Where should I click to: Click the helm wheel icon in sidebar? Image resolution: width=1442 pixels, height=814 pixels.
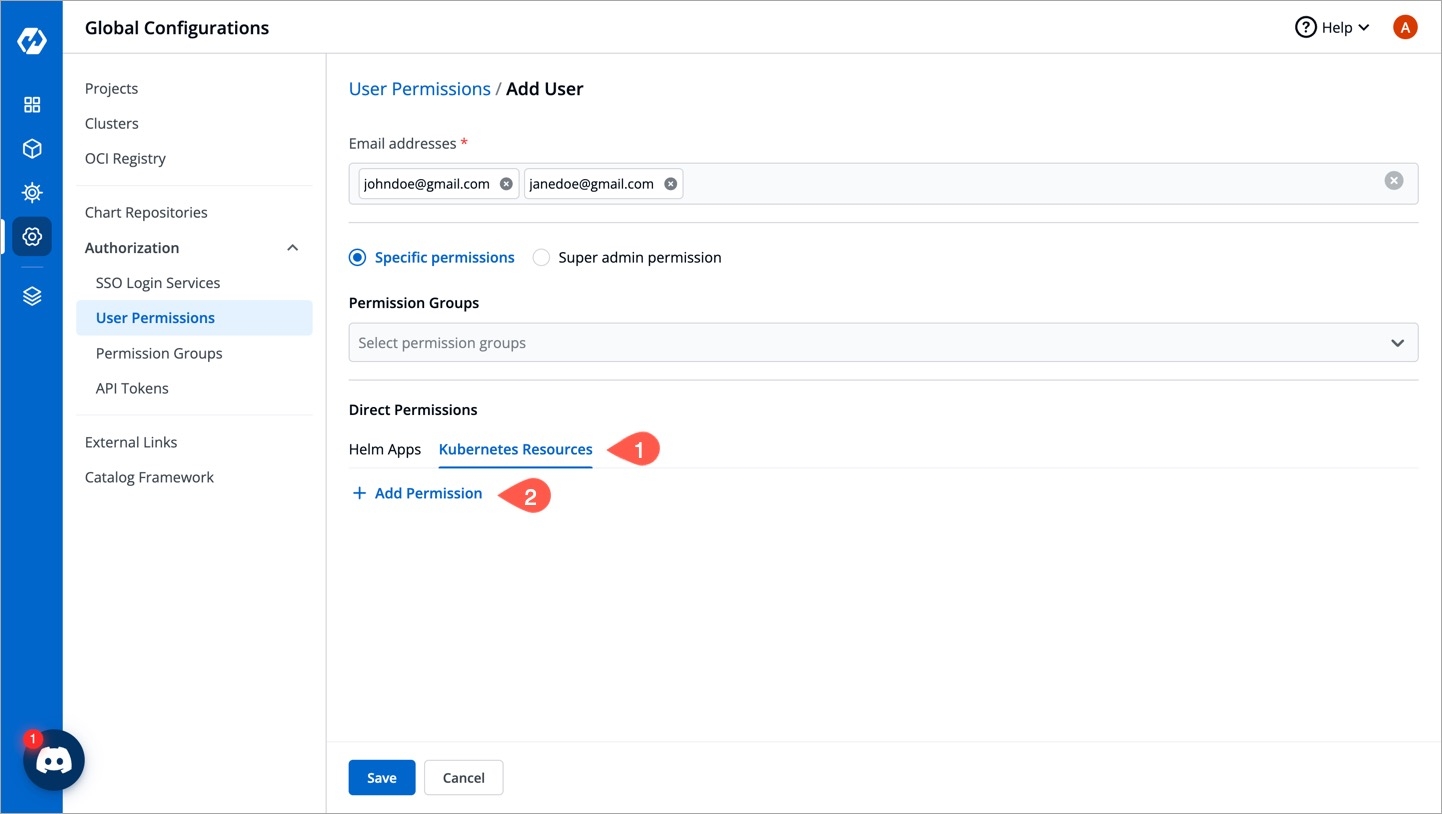tap(32, 192)
